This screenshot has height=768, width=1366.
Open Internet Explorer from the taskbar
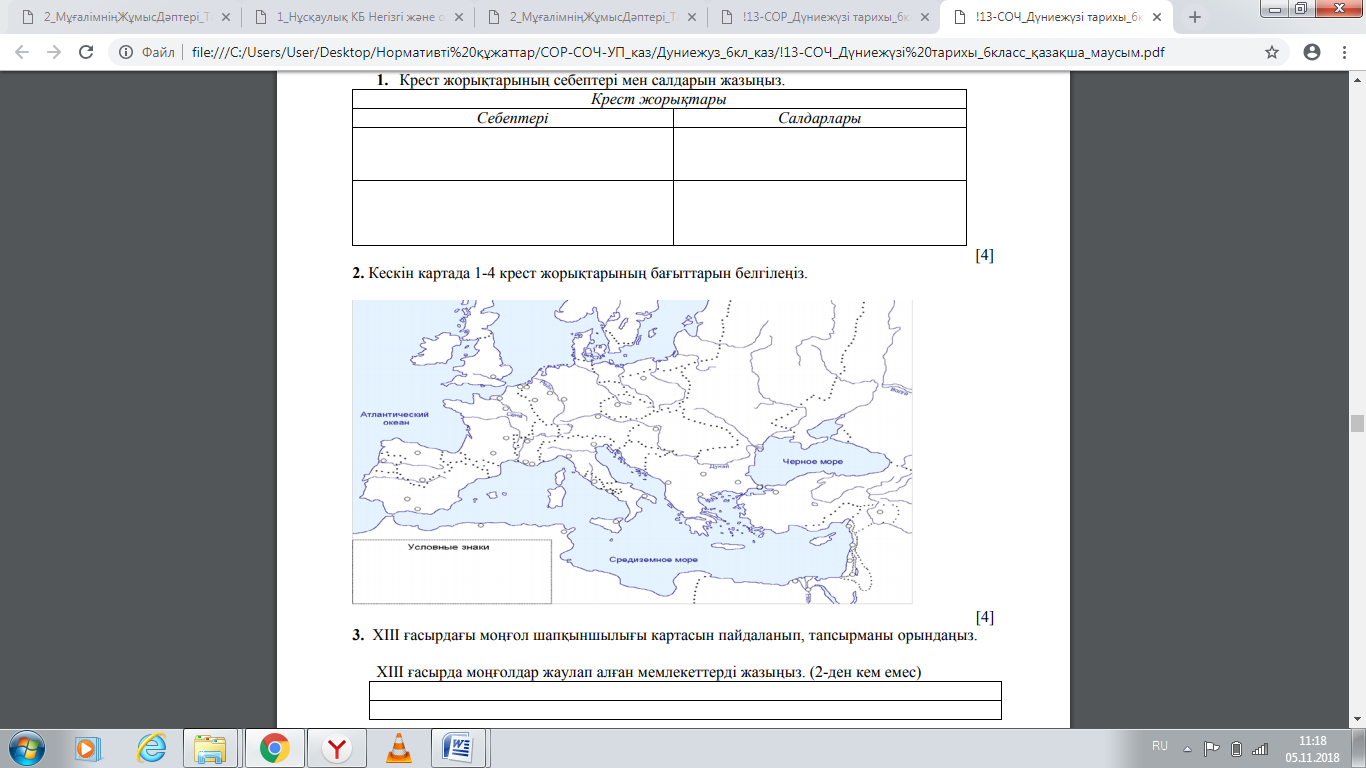(x=151, y=747)
